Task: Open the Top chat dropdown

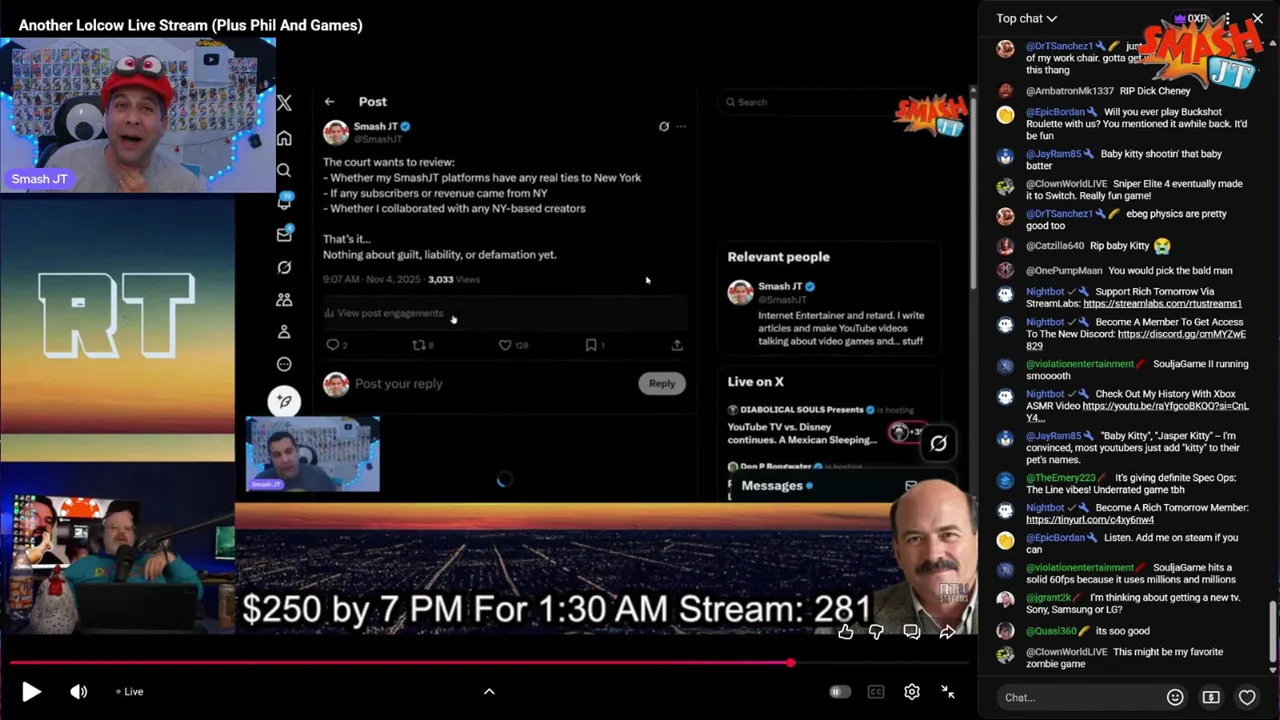Action: [1027, 18]
